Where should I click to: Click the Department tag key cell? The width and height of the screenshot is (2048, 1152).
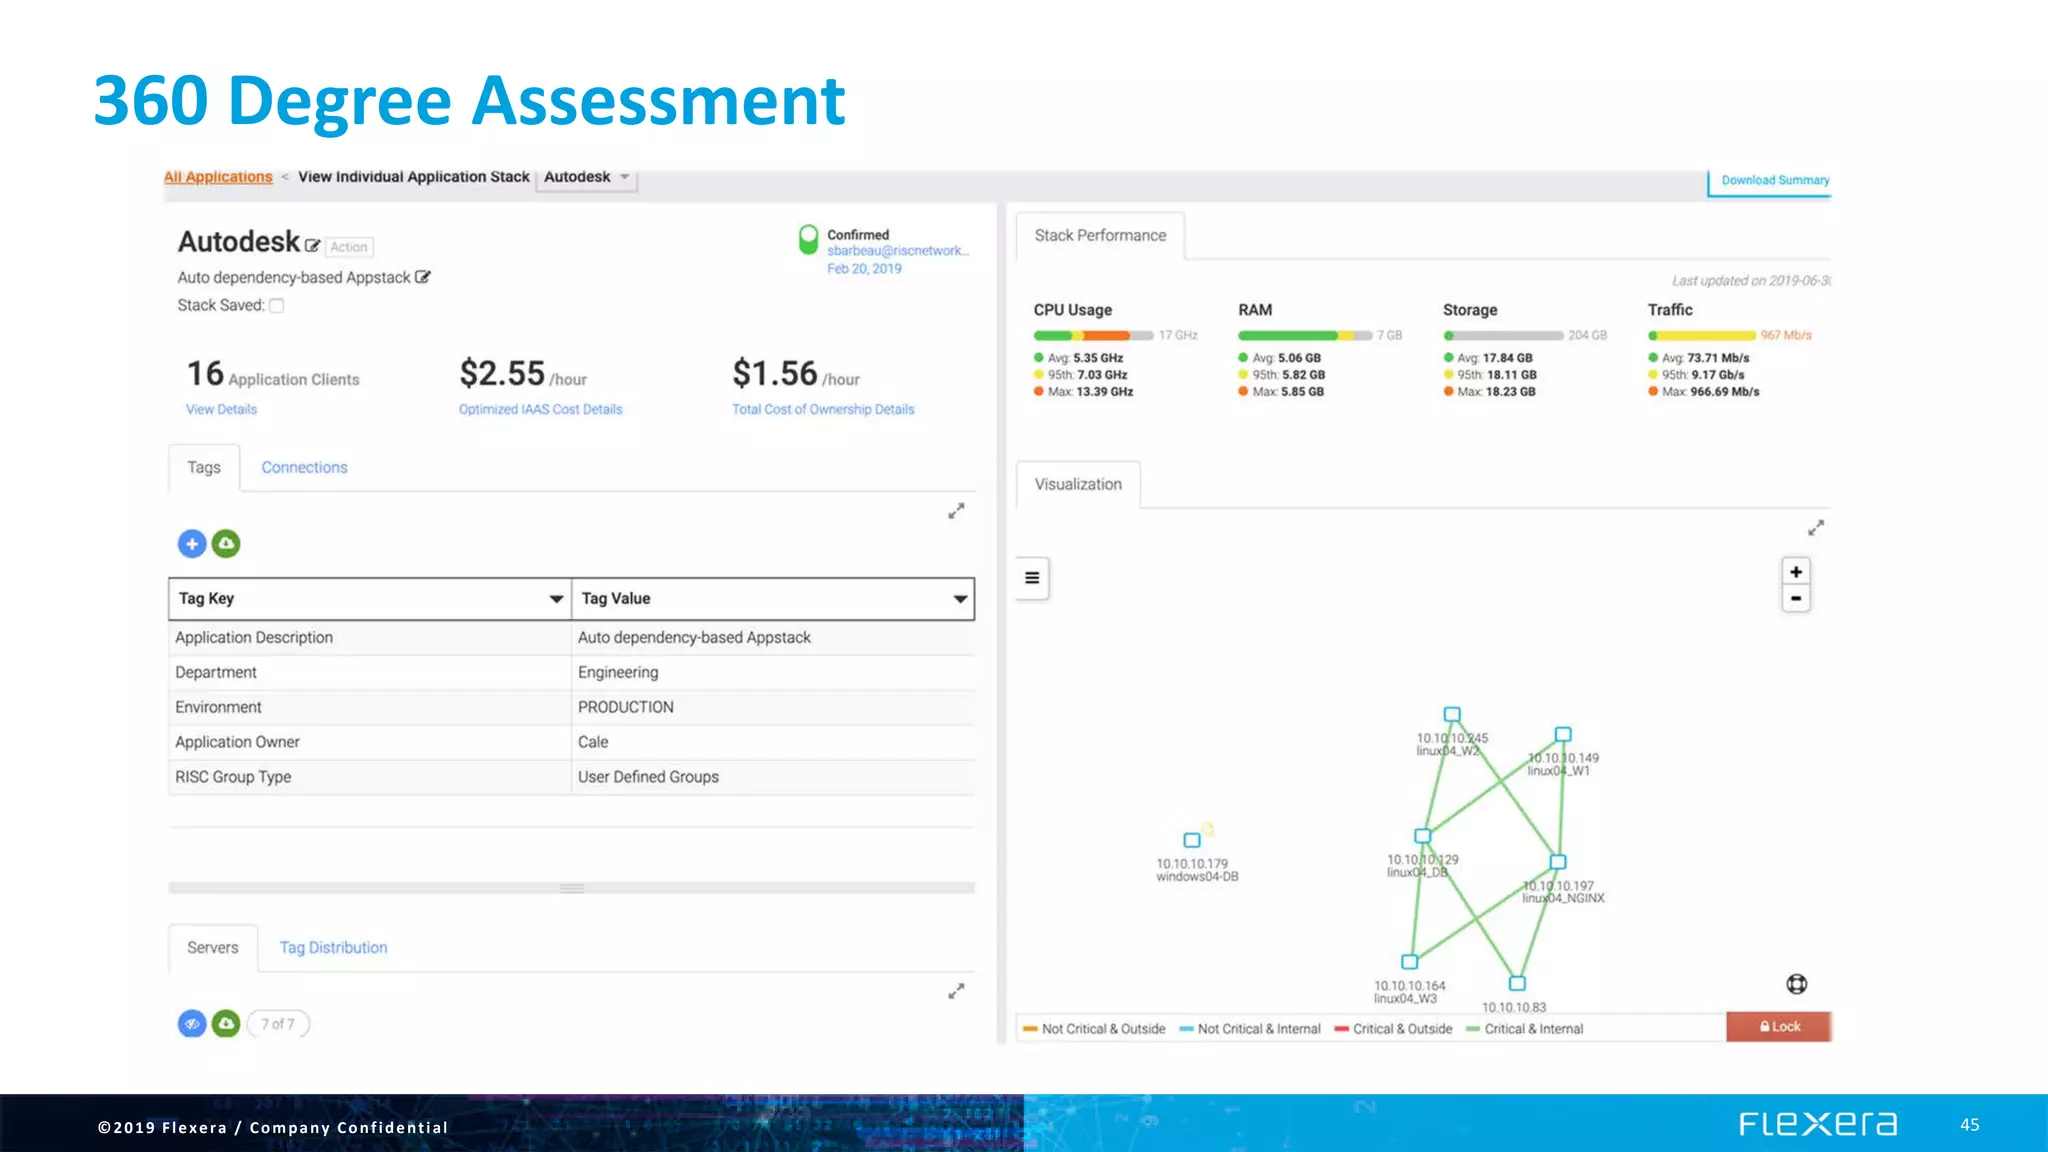click(x=370, y=672)
